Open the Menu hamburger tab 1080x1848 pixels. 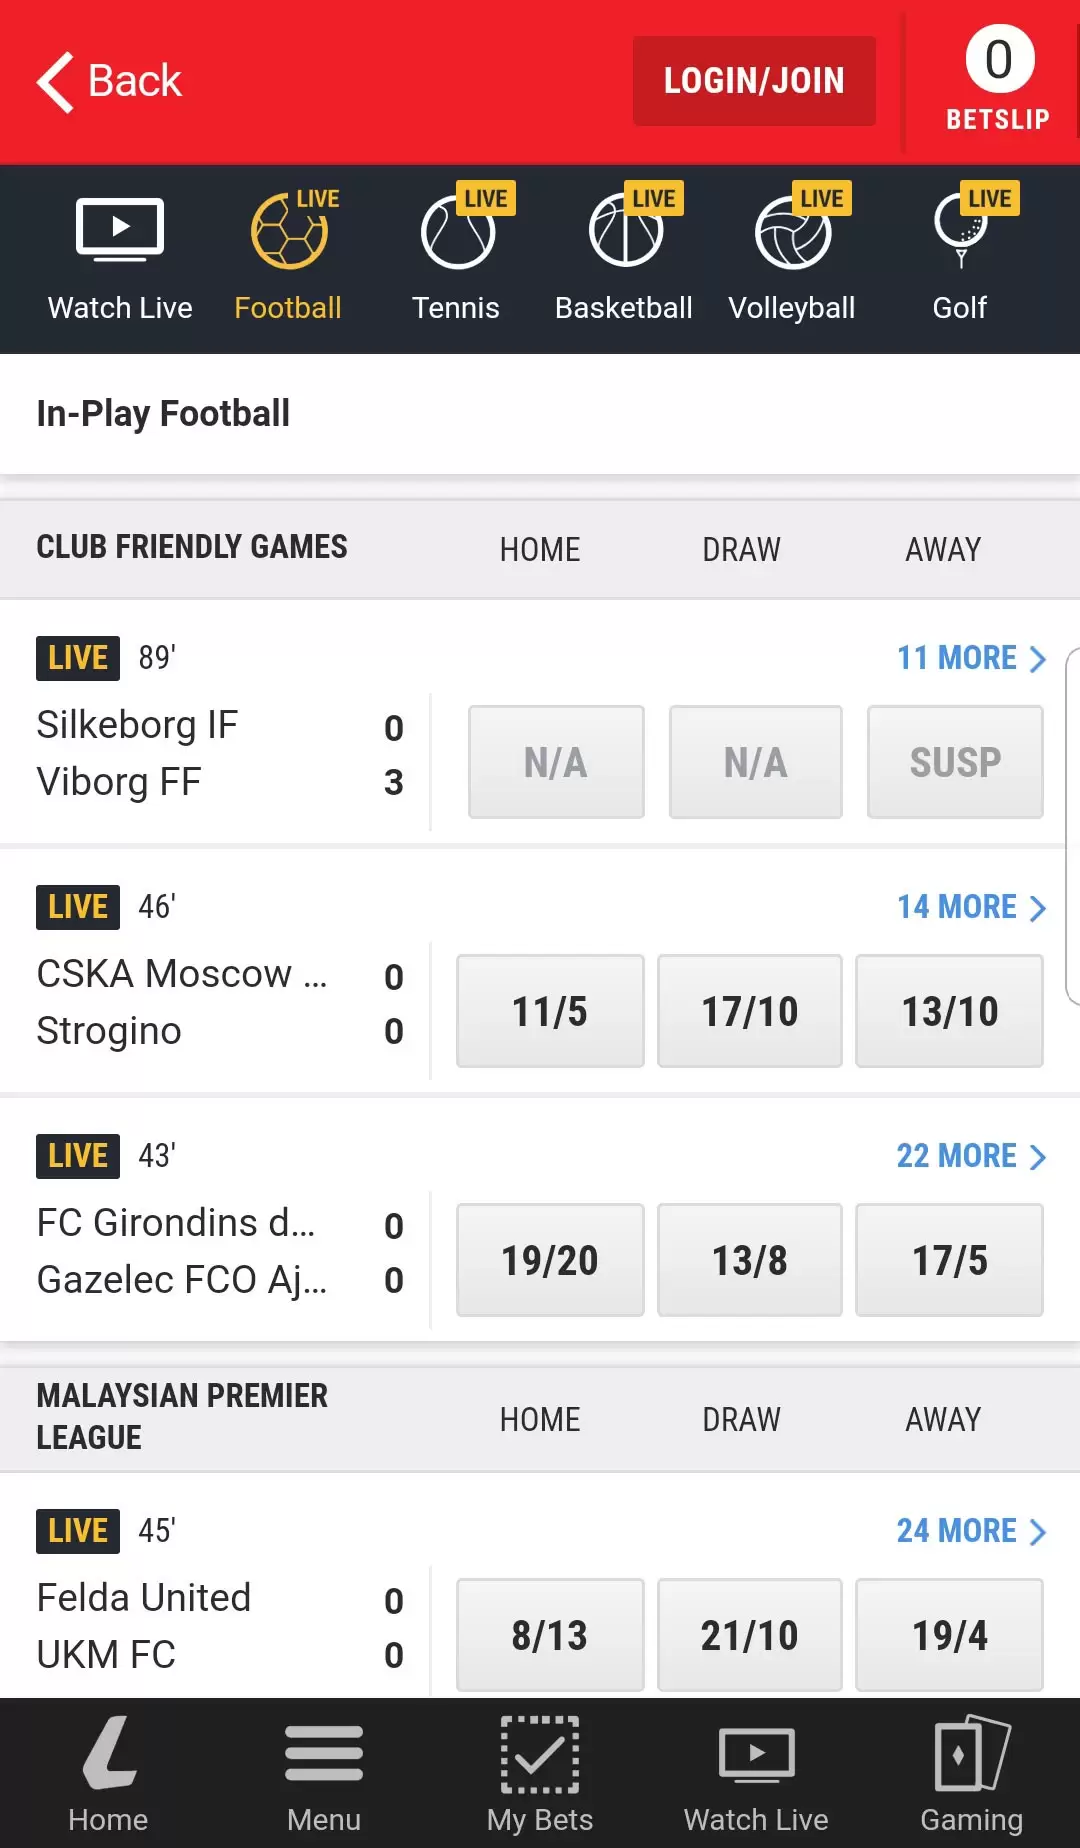click(x=324, y=1774)
